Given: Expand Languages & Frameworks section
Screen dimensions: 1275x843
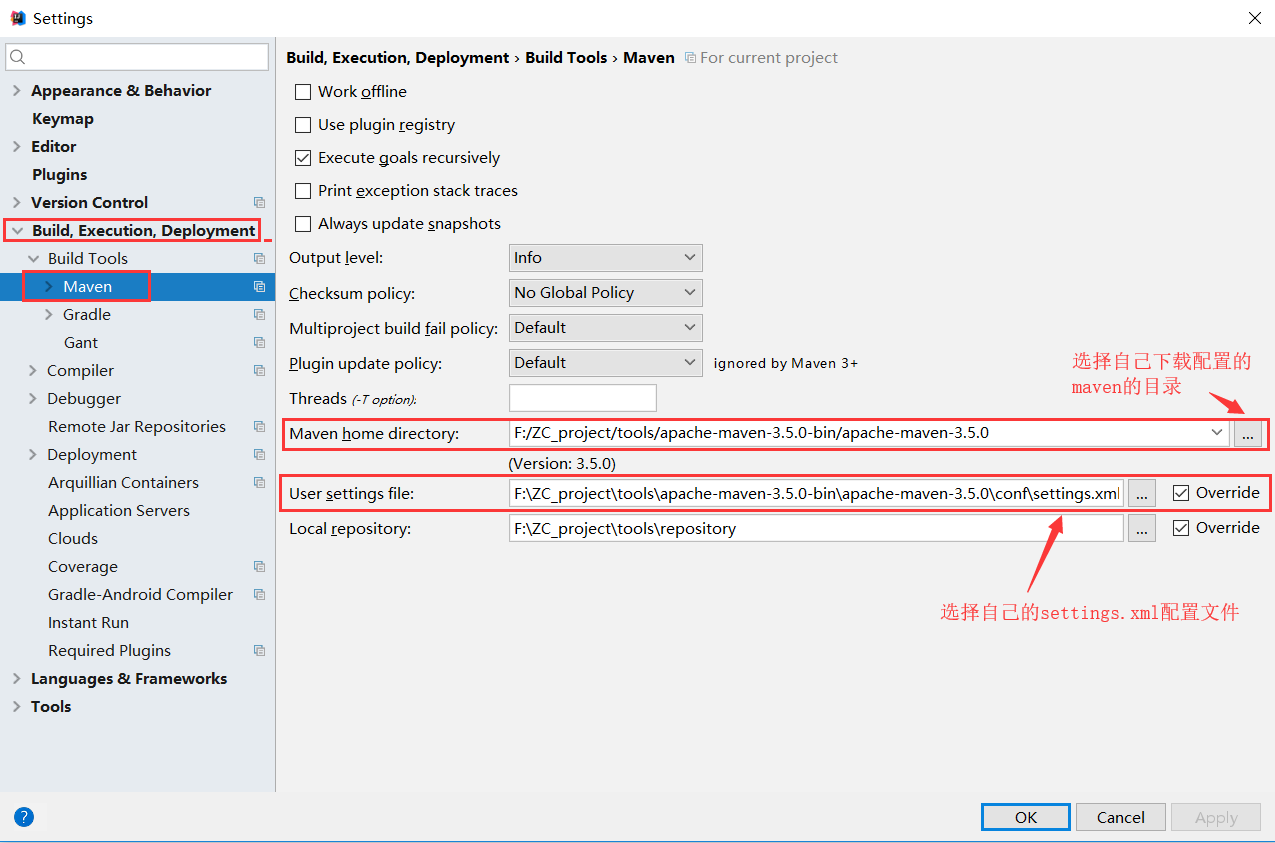Looking at the screenshot, I should point(16,678).
